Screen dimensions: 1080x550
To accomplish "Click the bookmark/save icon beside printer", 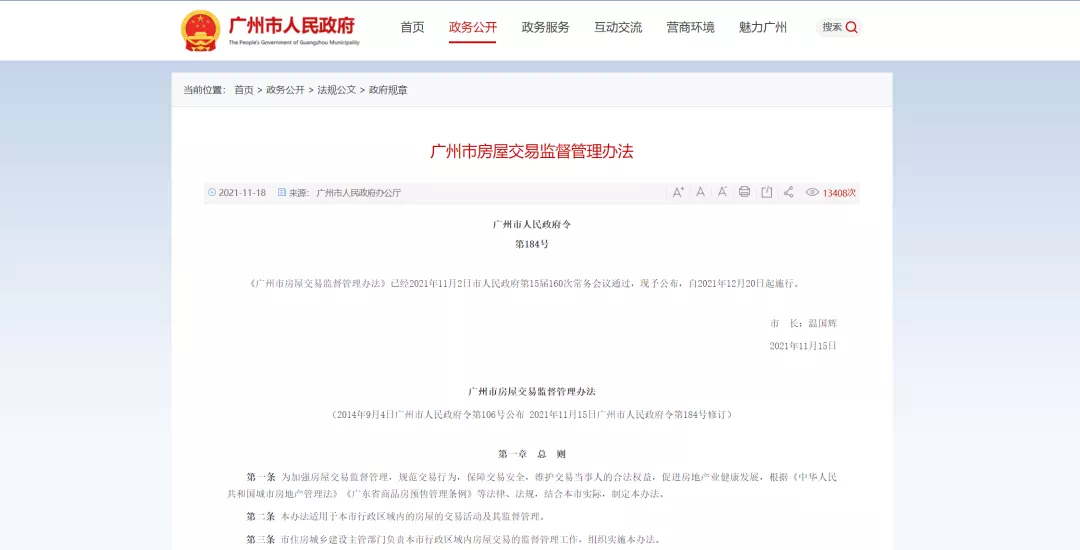I will click(766, 192).
